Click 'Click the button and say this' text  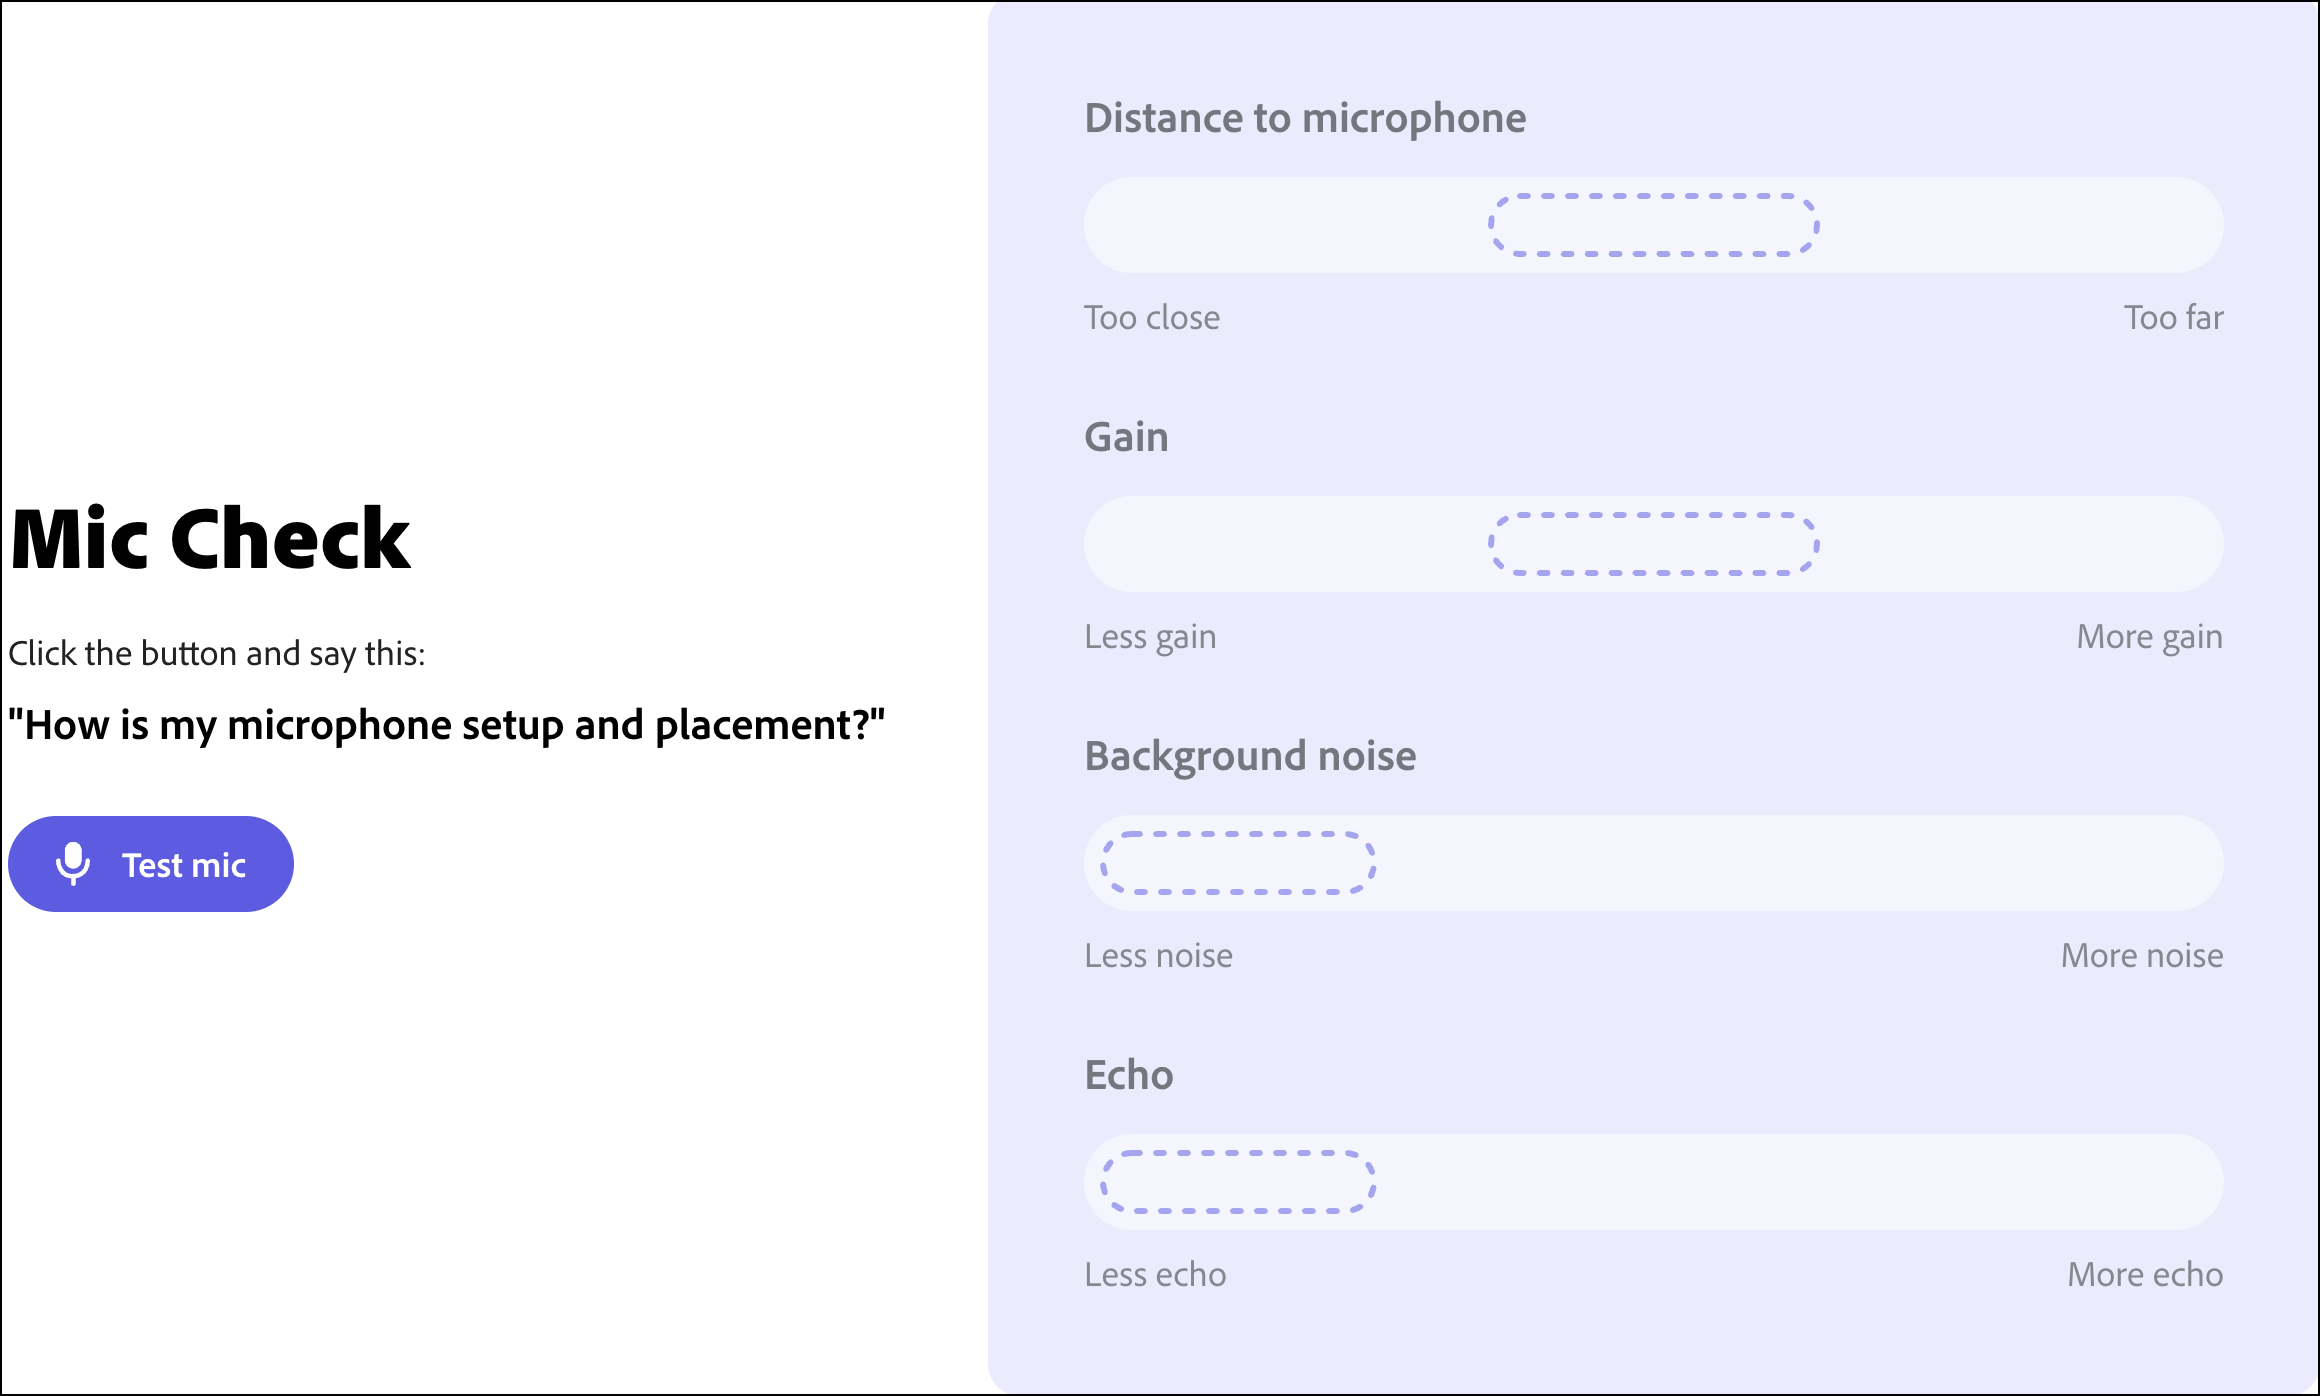[x=217, y=654]
